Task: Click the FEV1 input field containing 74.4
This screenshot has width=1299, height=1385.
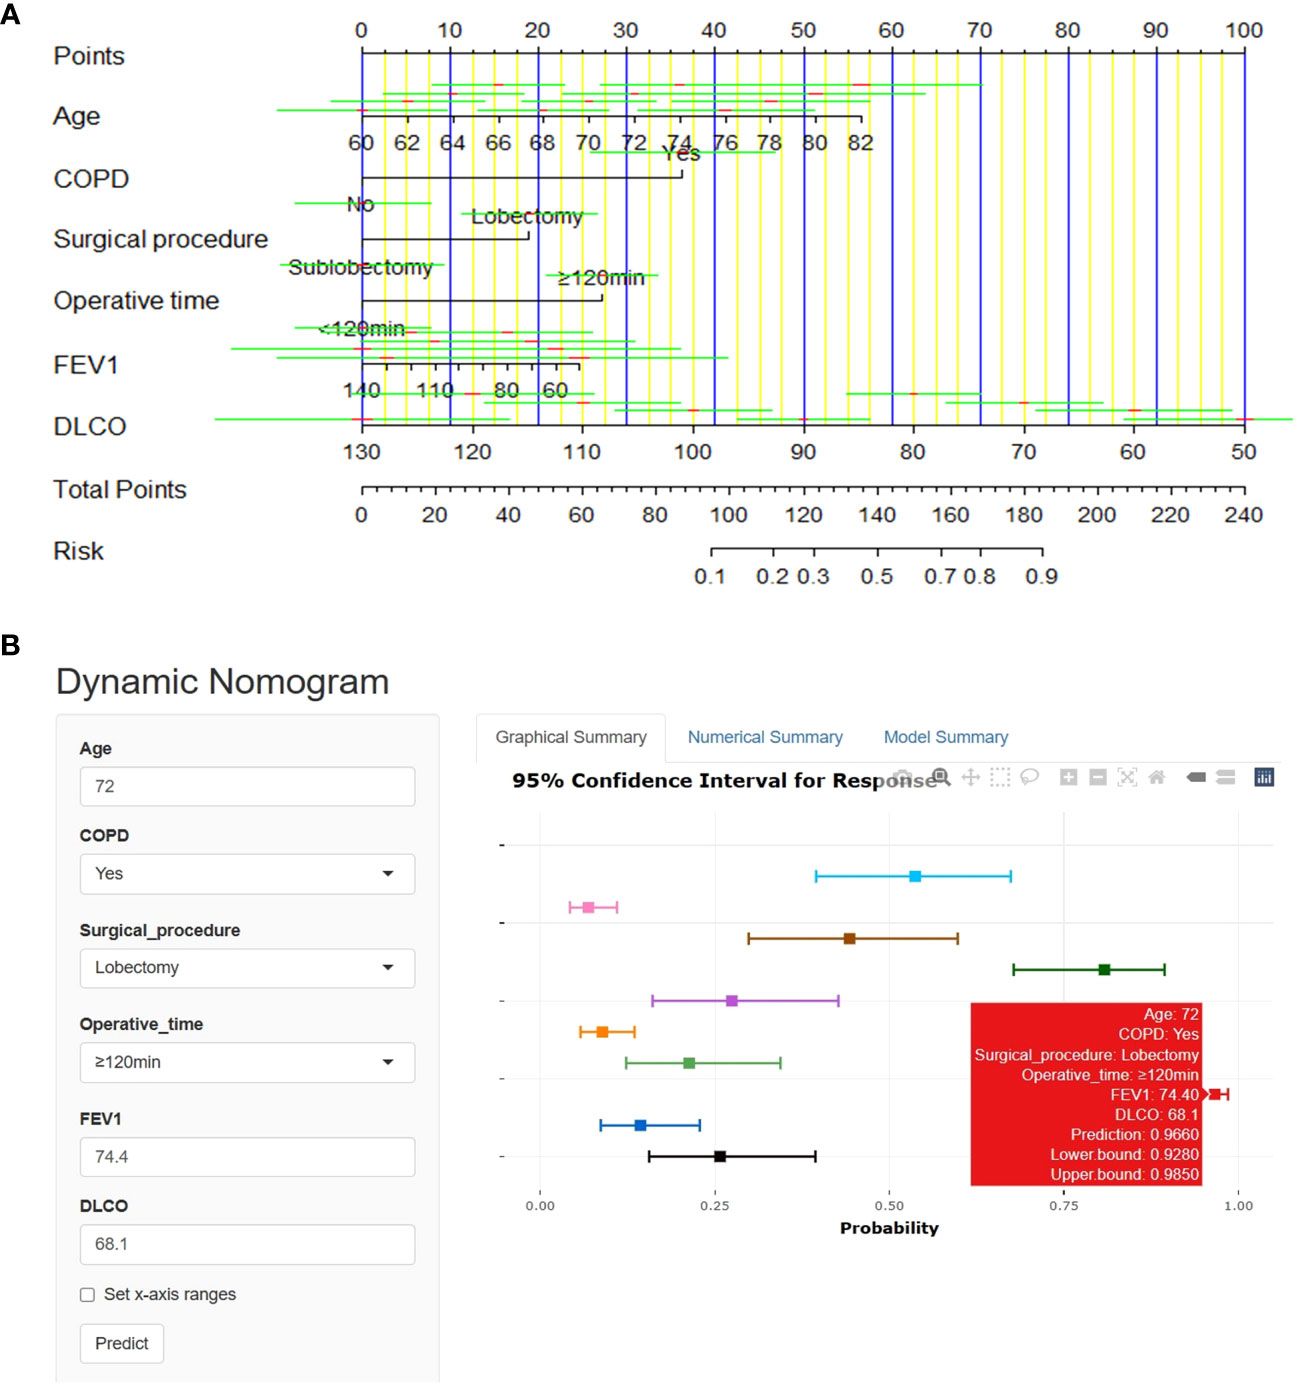Action: [247, 1157]
